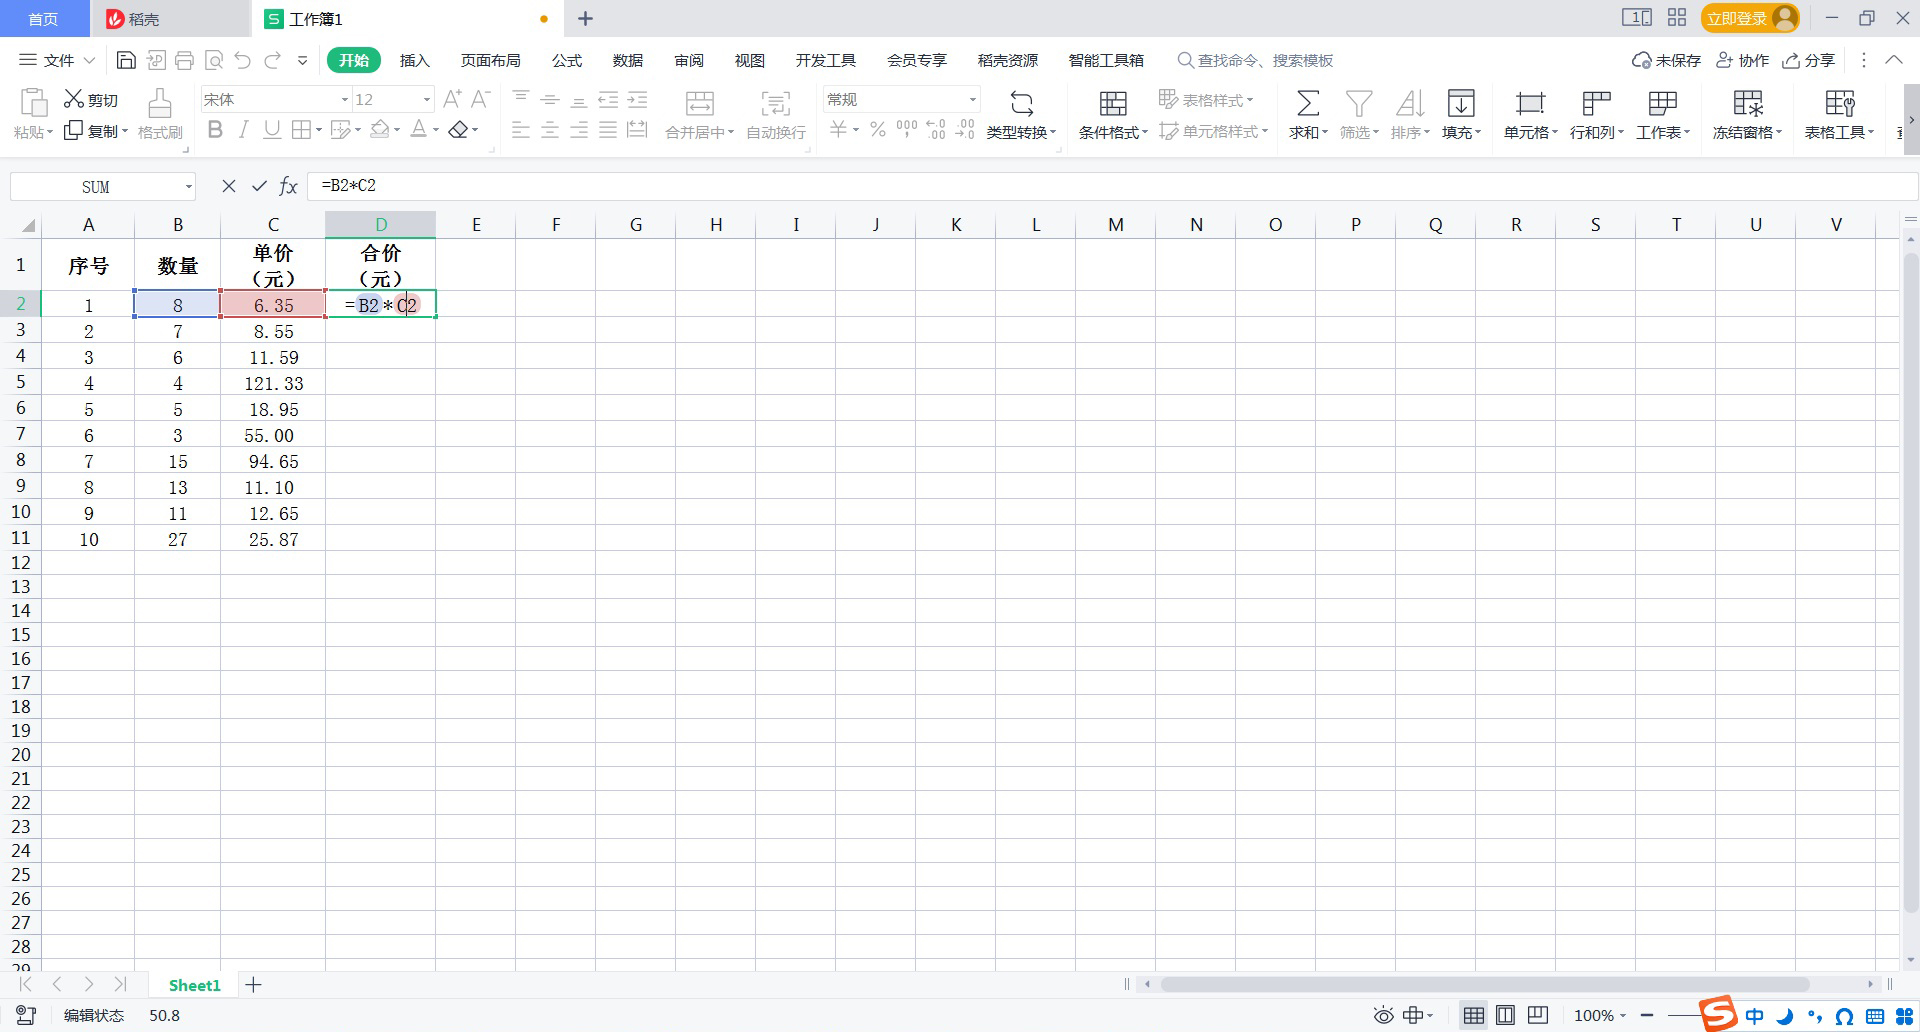The width and height of the screenshot is (1920, 1032).
Task: Toggle Italic formatting
Action: pos(243,130)
